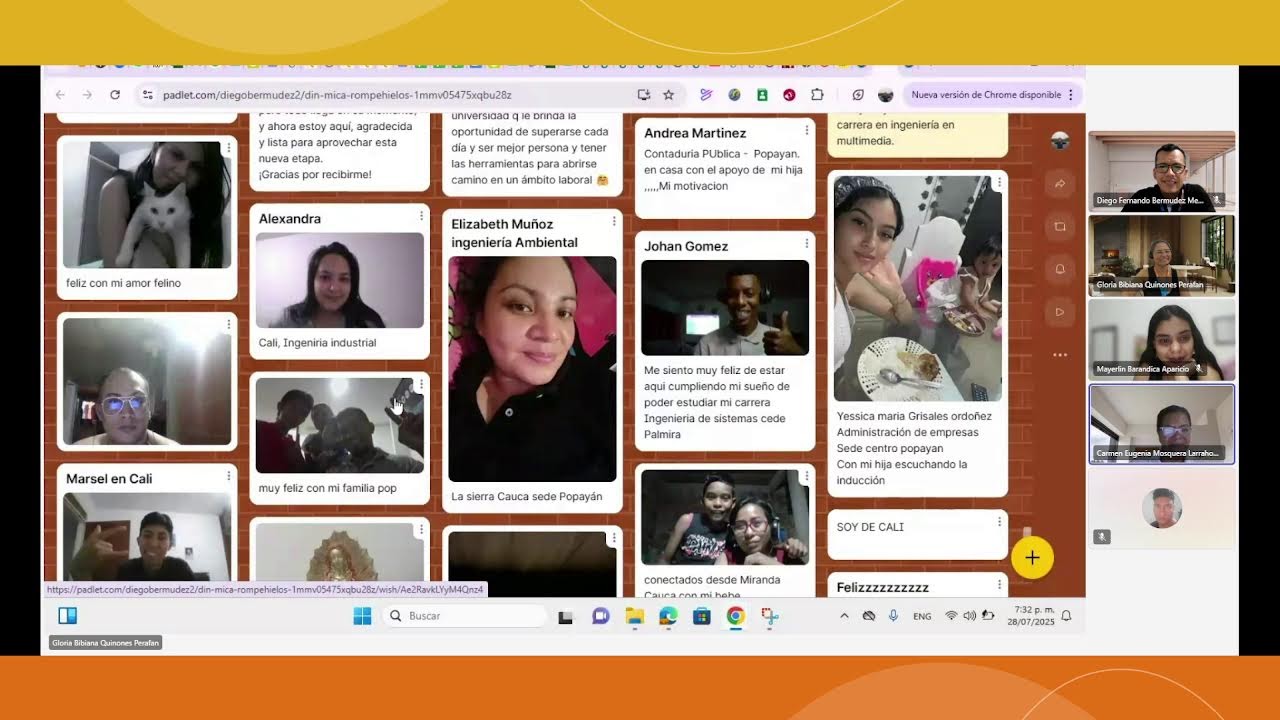Select Carmen Eugenia Mosquera video tile

(x=1162, y=425)
